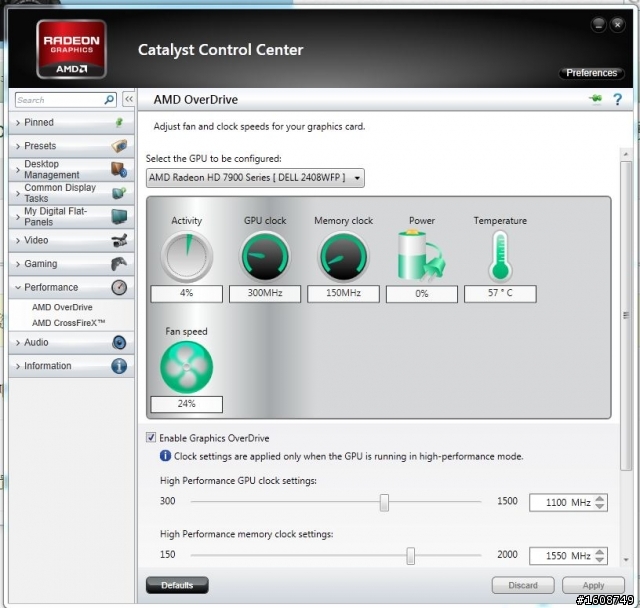
Task: Click the Apply button
Action: click(593, 585)
